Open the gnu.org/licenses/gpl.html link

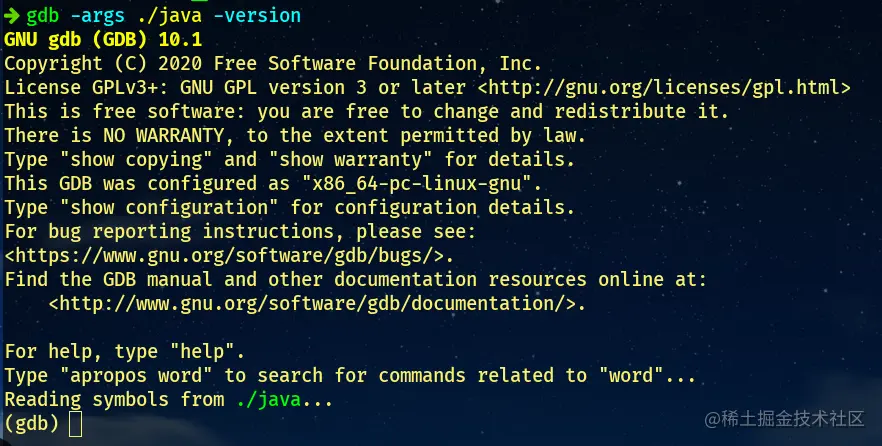coord(664,88)
